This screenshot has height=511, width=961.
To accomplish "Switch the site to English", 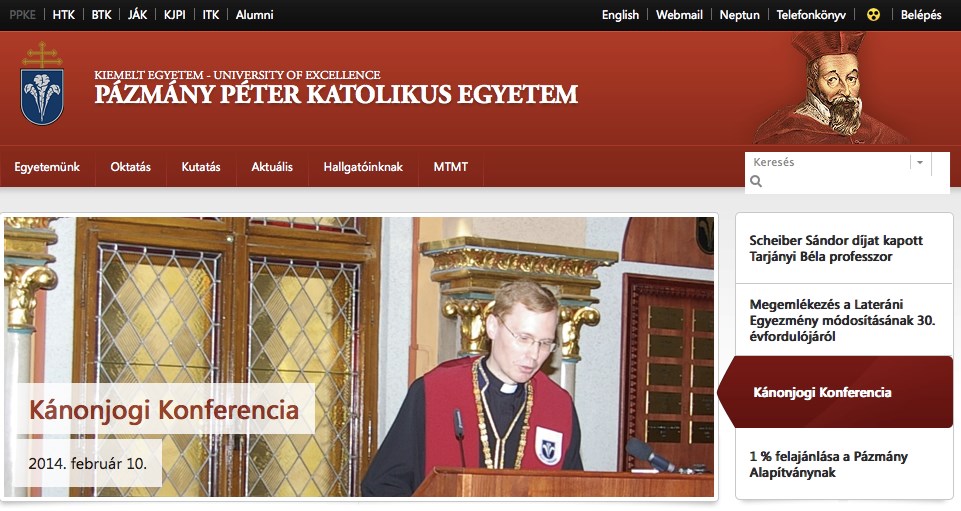I will tap(620, 15).
